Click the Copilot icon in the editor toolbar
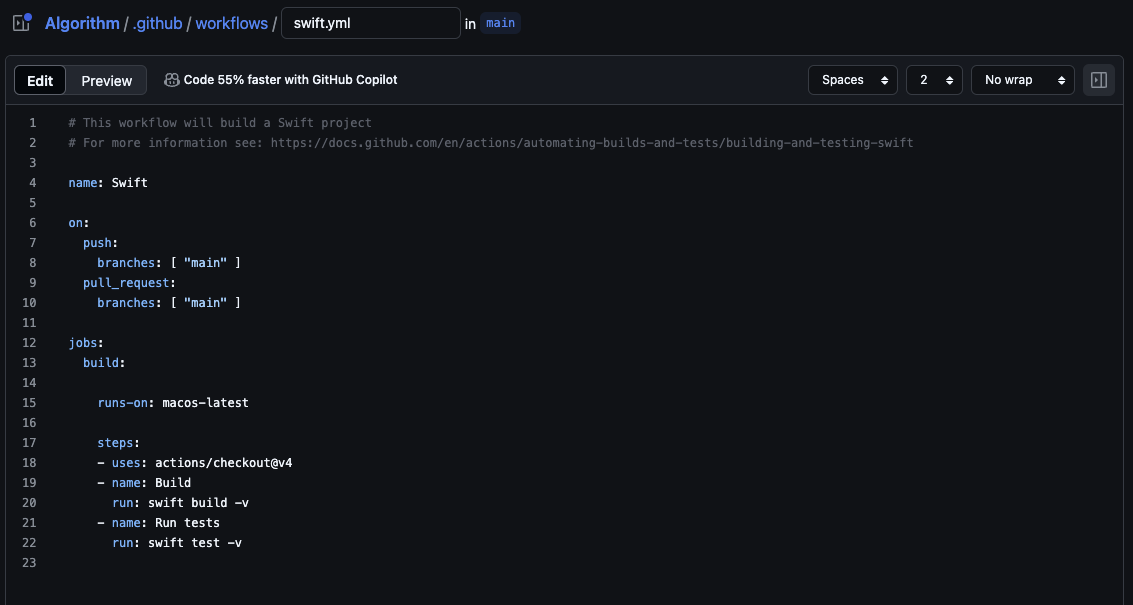The height and width of the screenshot is (605, 1133). pyautogui.click(x=171, y=80)
